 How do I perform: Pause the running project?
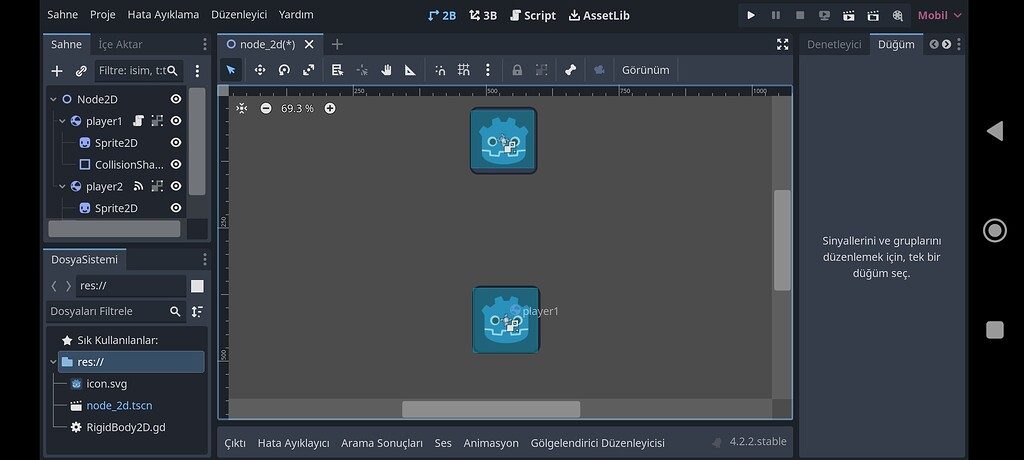(x=776, y=15)
